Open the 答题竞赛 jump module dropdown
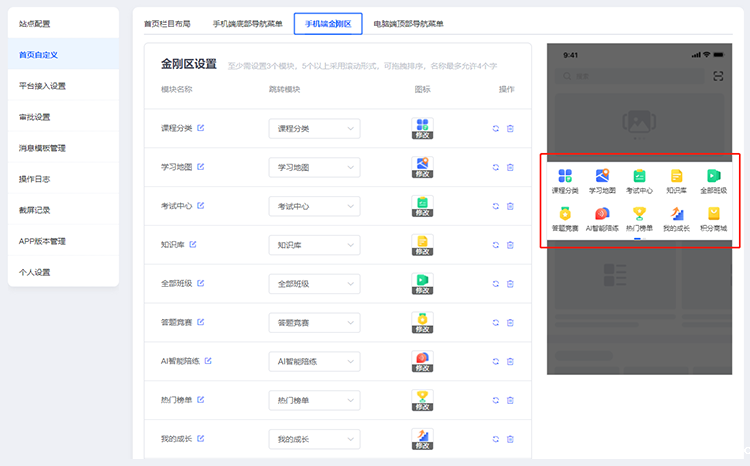Screen dimensions: 750x466 click(x=314, y=322)
